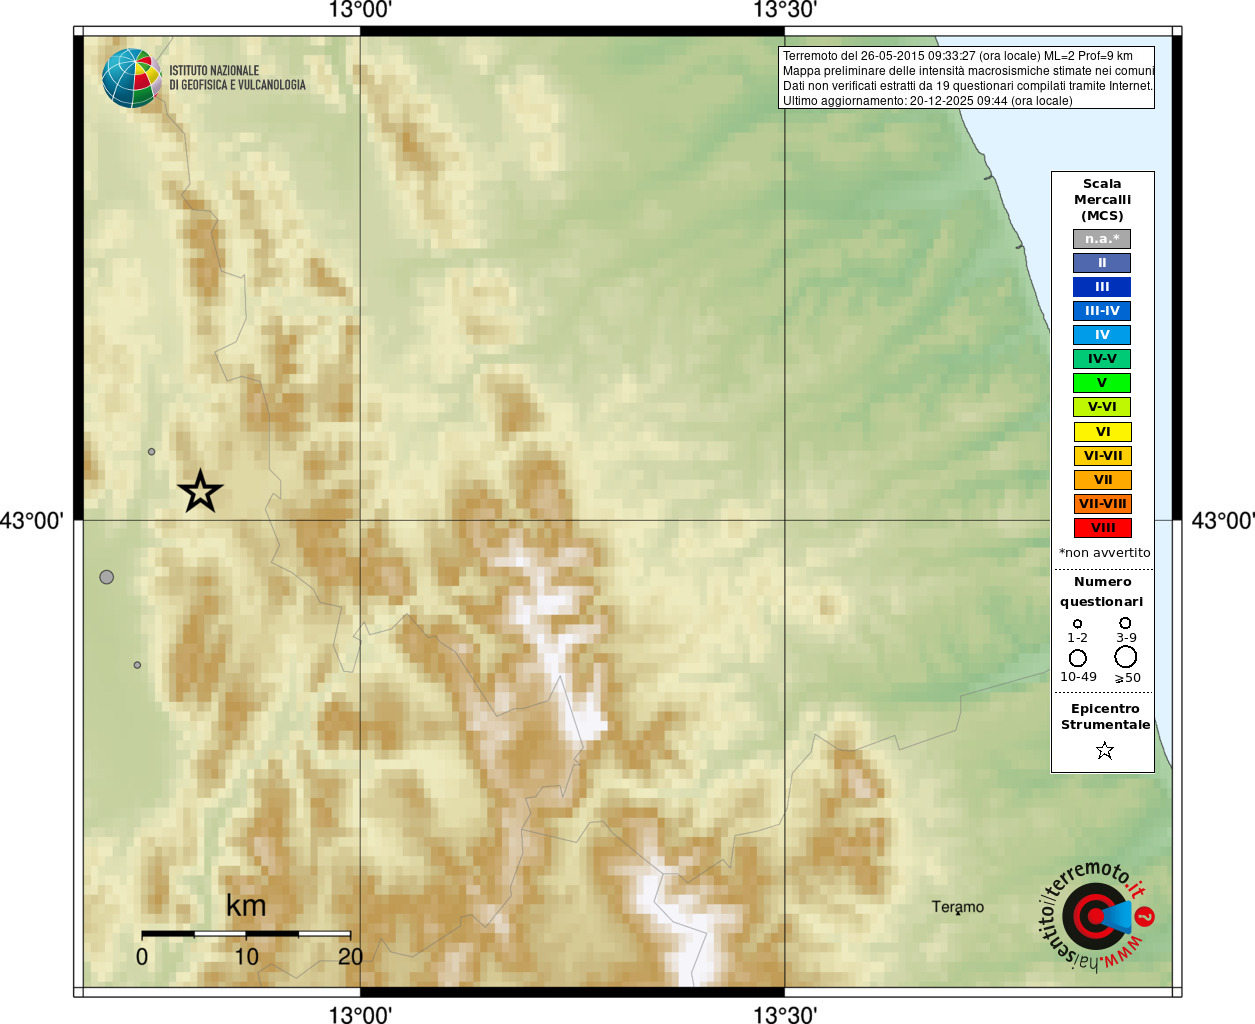Click the earthquake info text box
Viewport: 1255px width, 1024px height.
967,78
